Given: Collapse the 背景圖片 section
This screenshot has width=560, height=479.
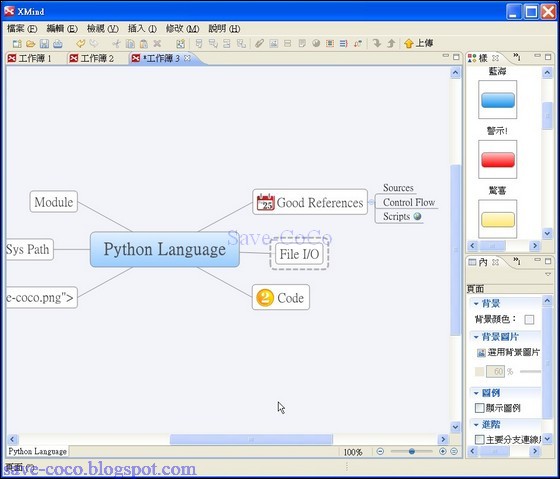Looking at the screenshot, I should (476, 336).
